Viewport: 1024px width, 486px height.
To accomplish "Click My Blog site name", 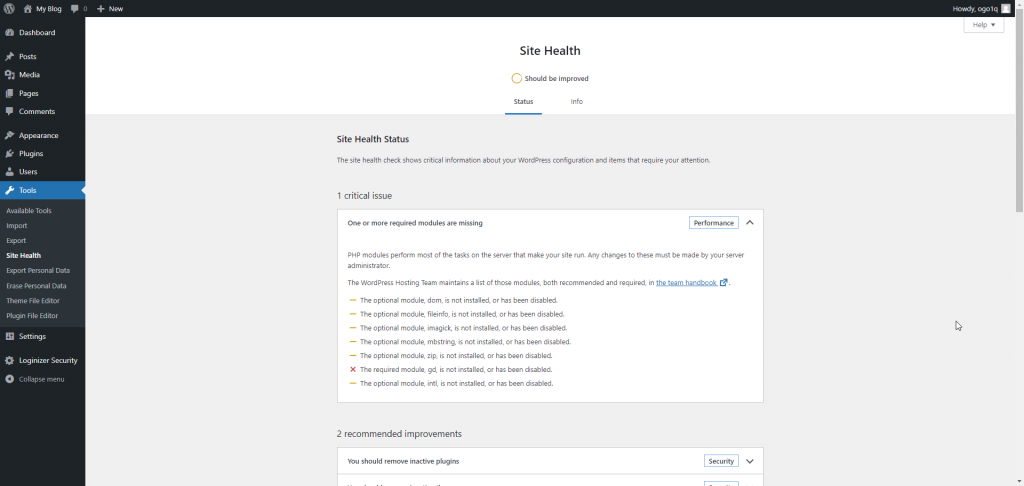I will point(48,8).
